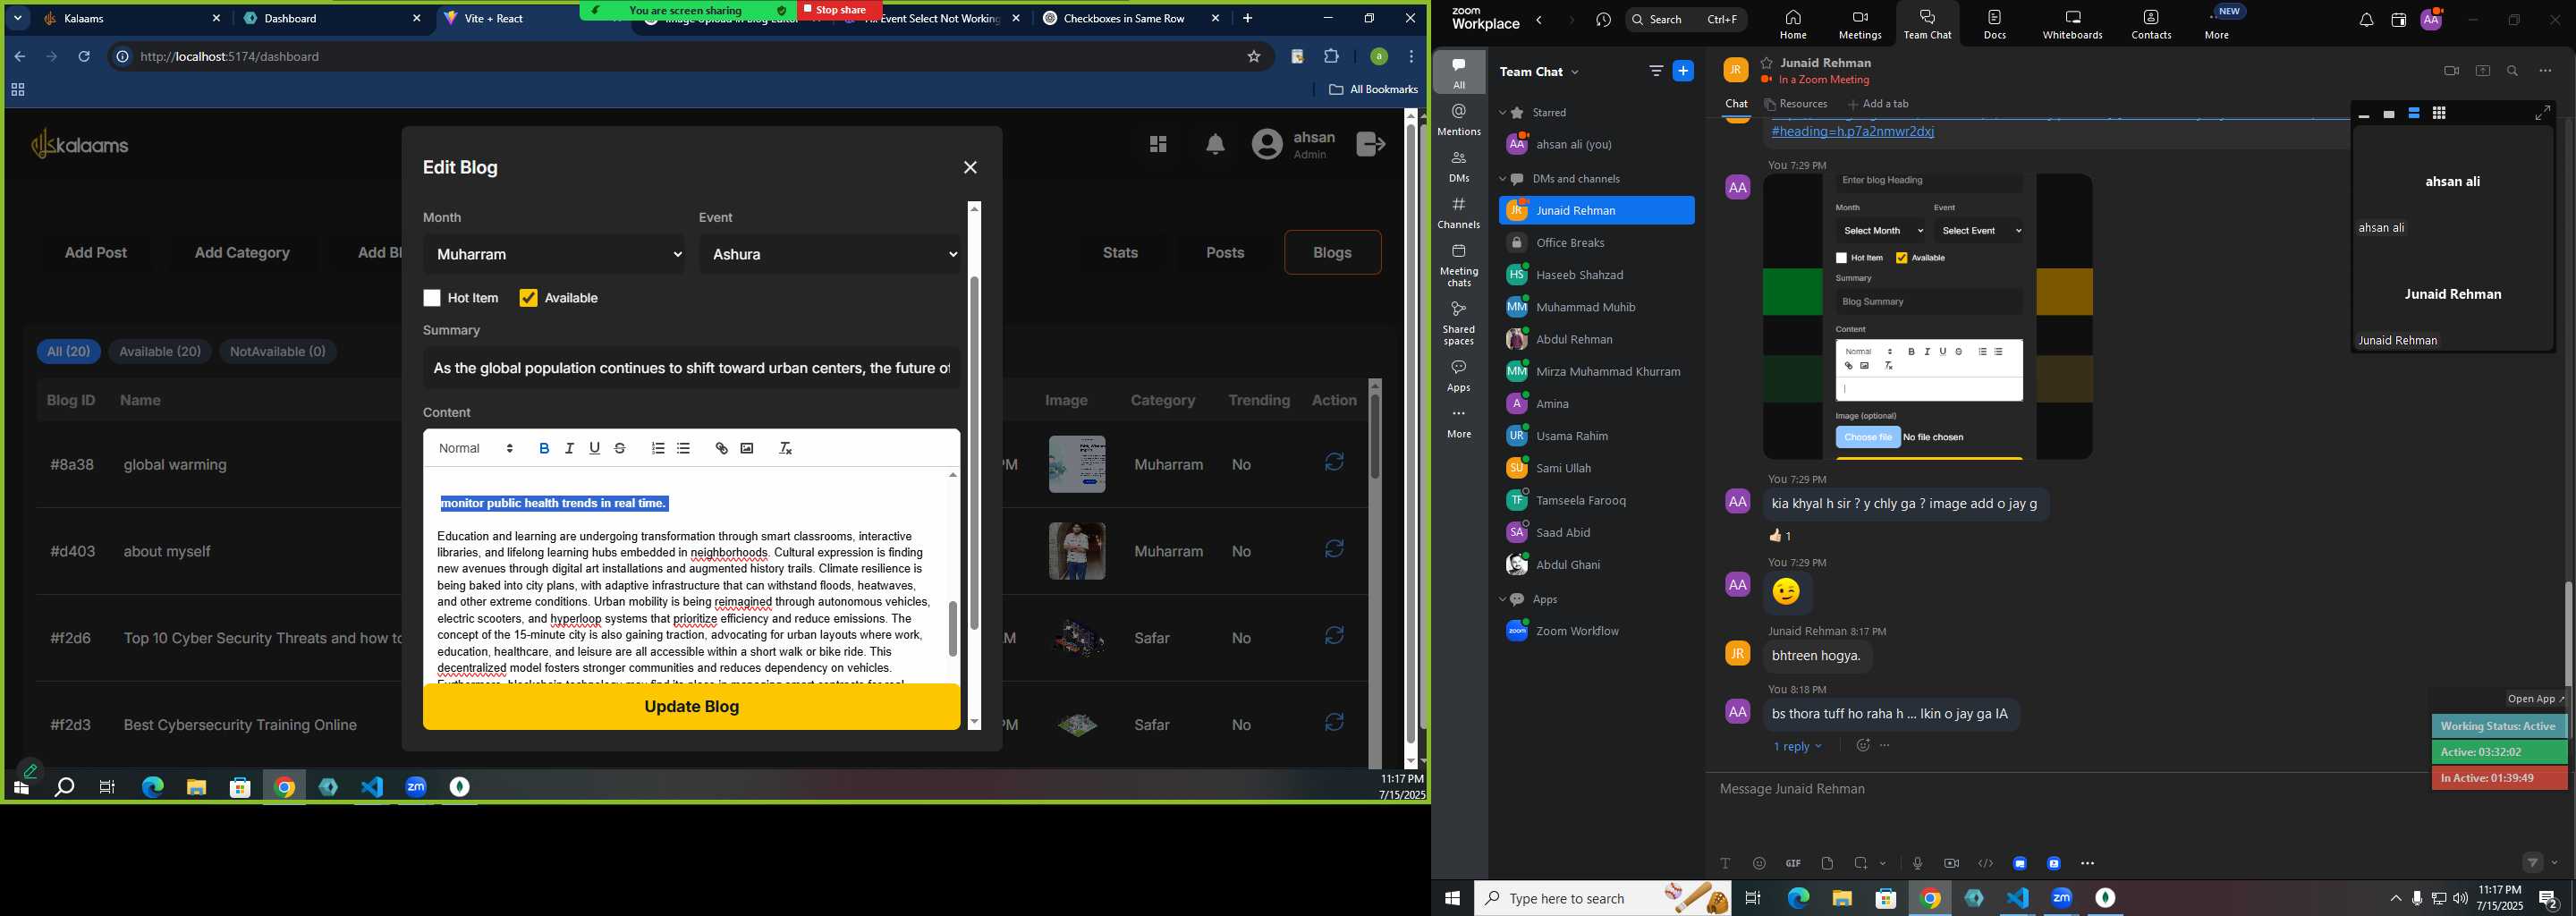Open Zoom notifications bell
Screen dimensions: 2576x916
point(2366,20)
